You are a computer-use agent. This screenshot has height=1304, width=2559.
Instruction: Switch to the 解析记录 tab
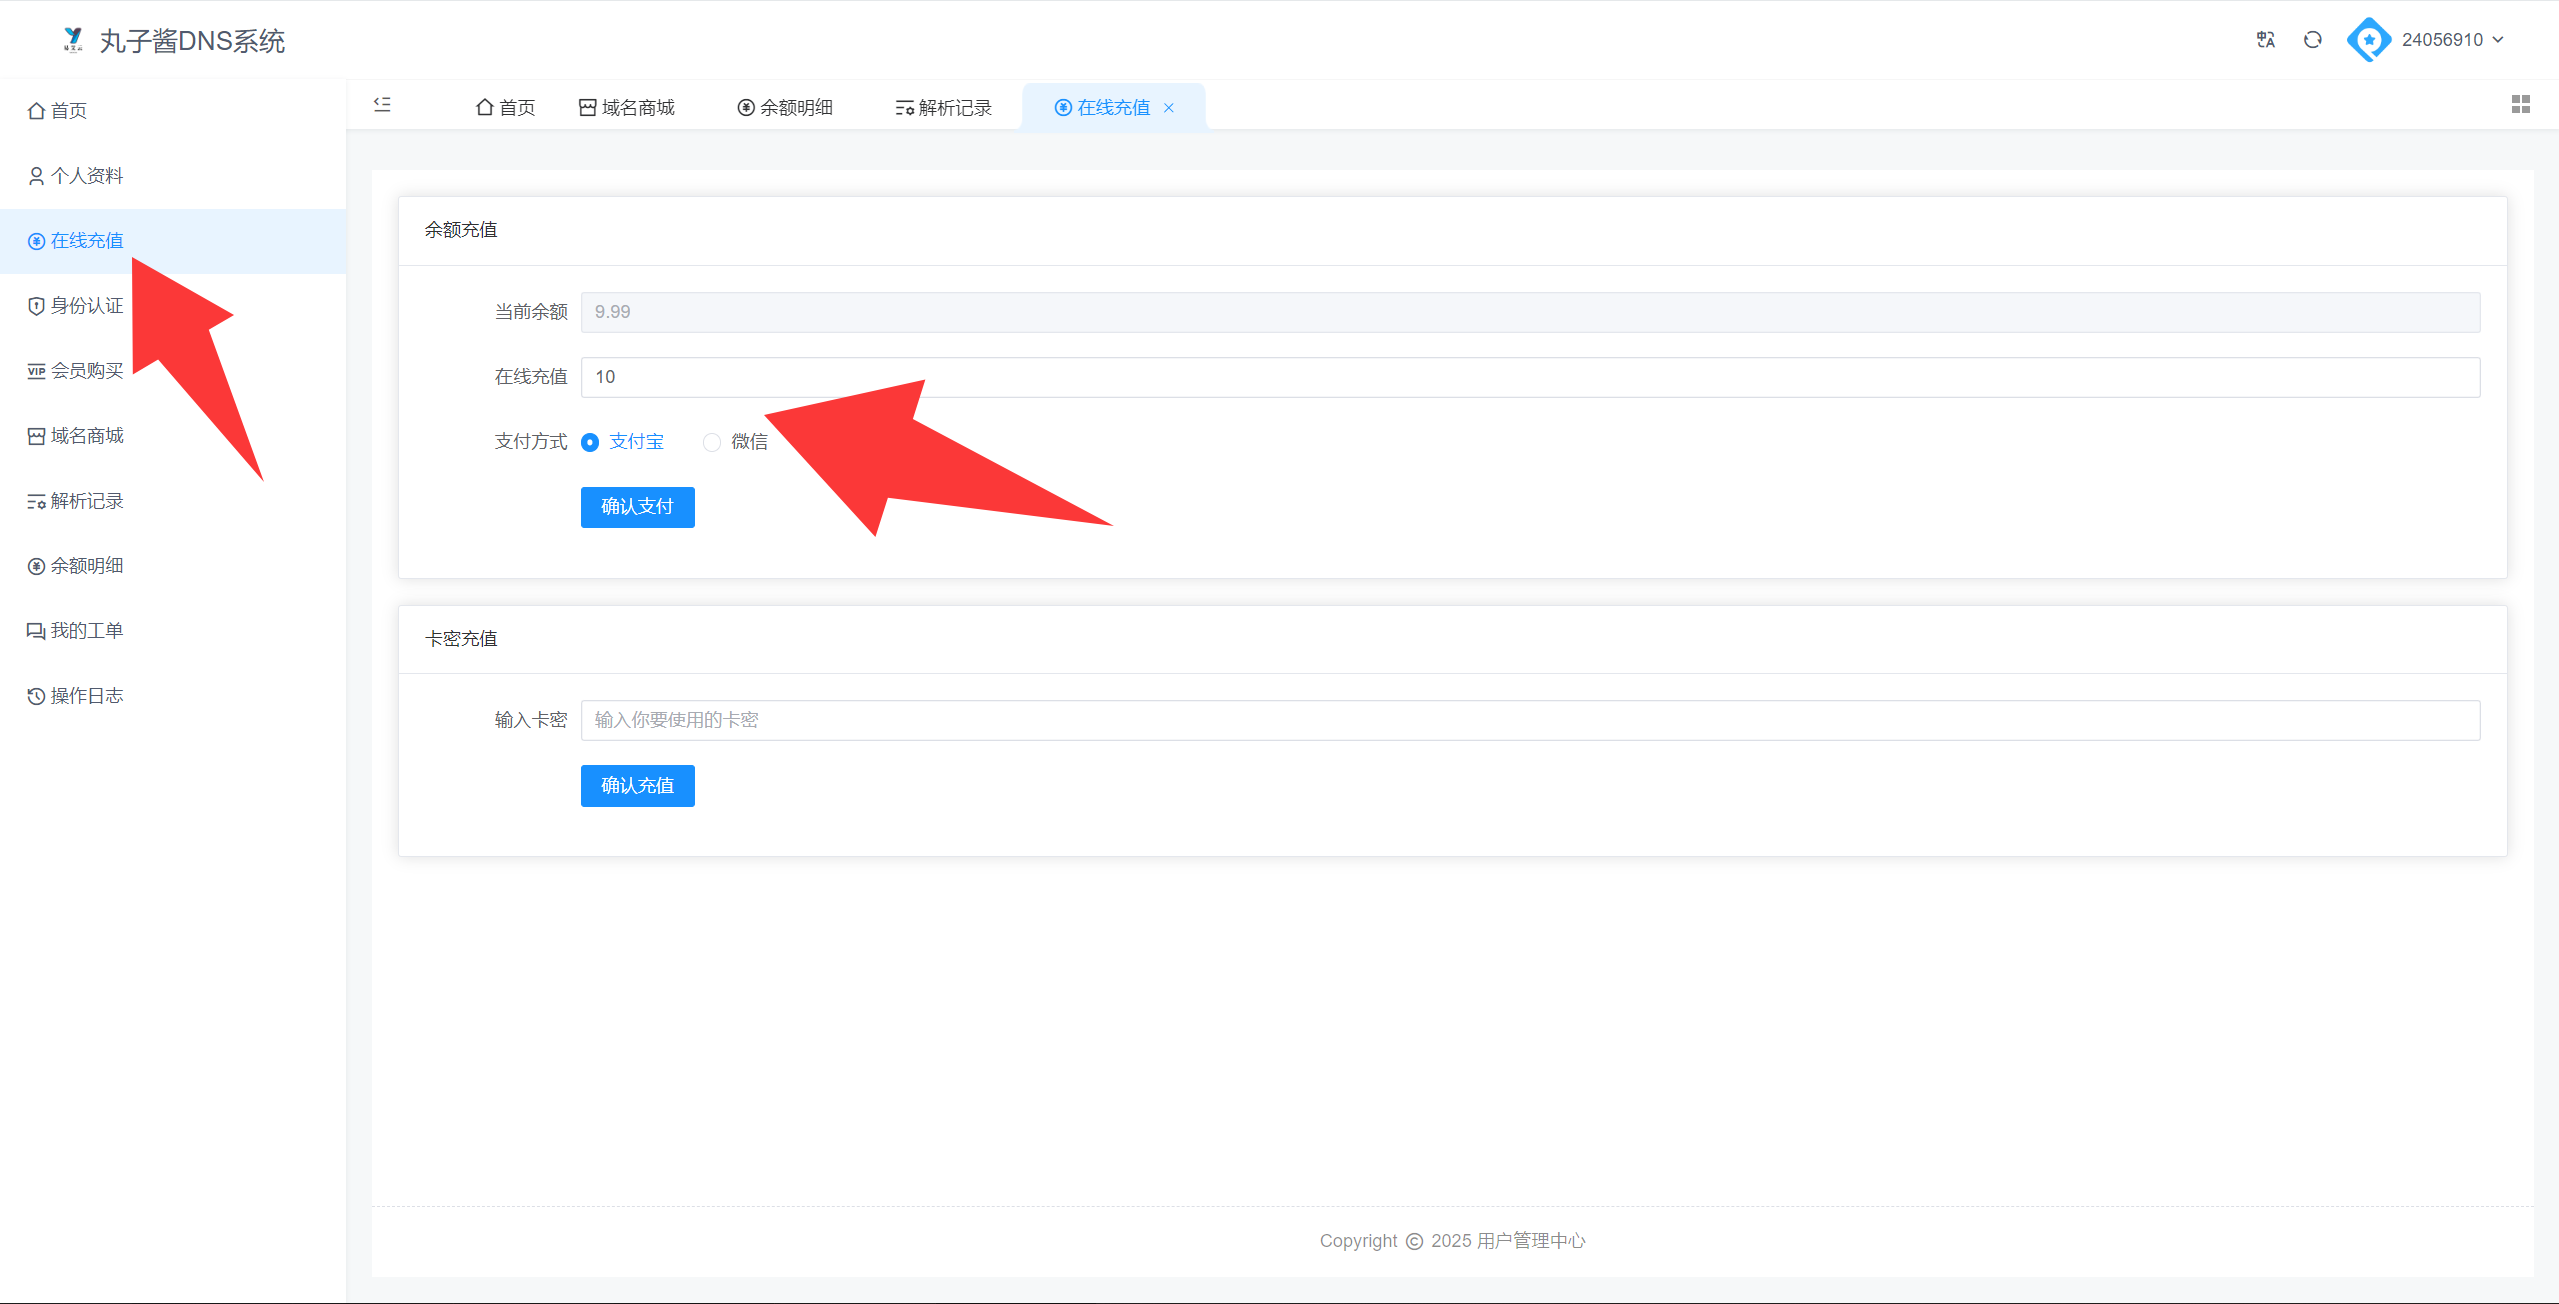click(943, 108)
